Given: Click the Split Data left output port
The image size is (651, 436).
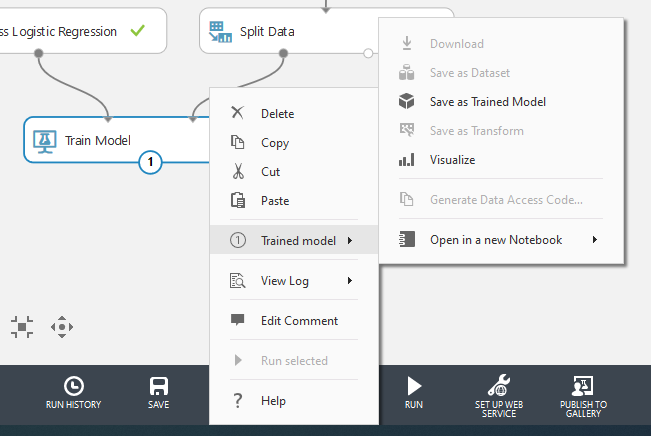Looking at the screenshot, I should point(283,53).
